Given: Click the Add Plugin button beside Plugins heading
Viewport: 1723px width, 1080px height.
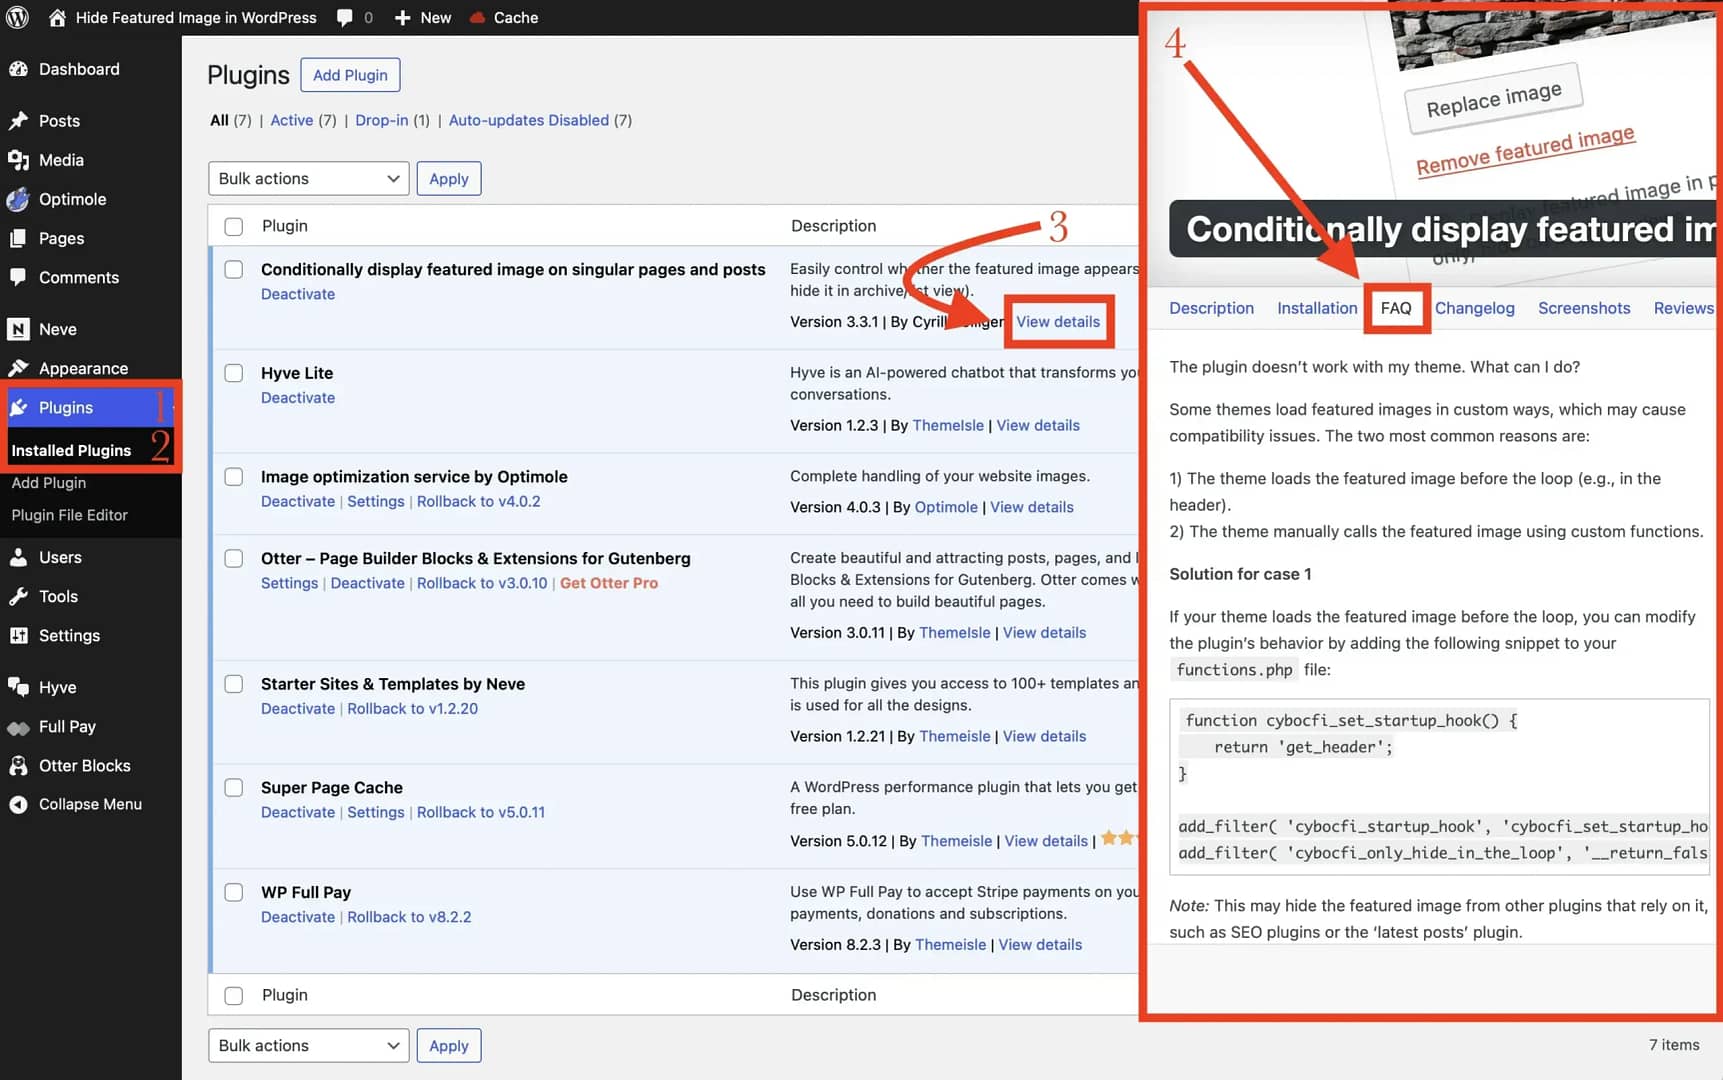Looking at the screenshot, I should click(x=350, y=75).
